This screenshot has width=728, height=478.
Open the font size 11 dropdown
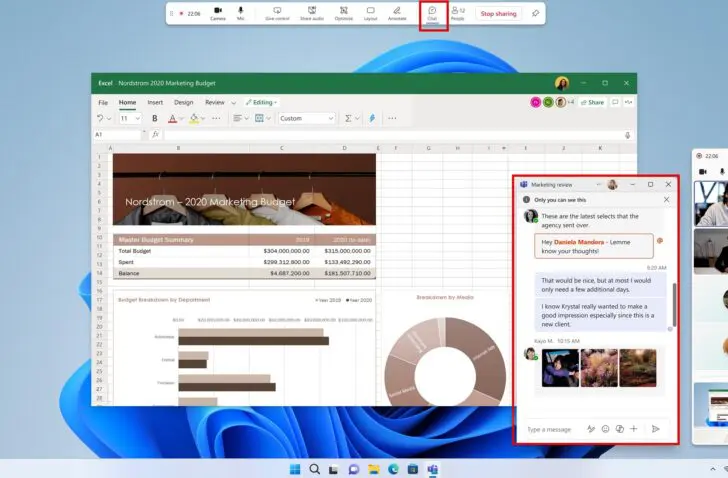point(130,118)
